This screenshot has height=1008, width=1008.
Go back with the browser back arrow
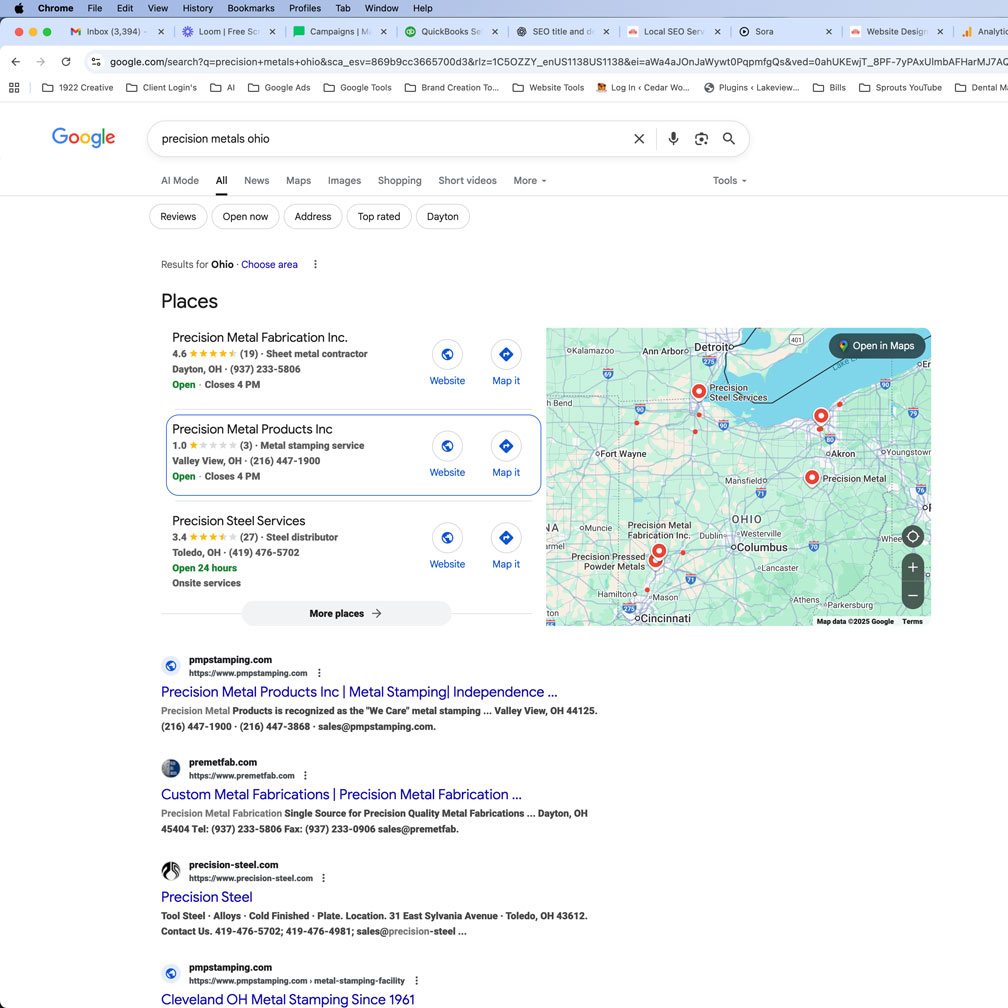16,62
